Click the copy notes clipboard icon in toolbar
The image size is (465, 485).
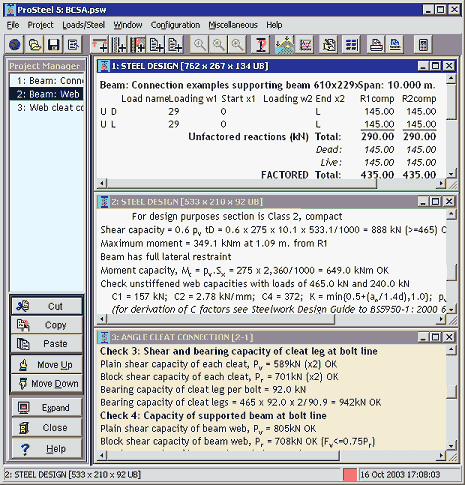tap(329, 44)
